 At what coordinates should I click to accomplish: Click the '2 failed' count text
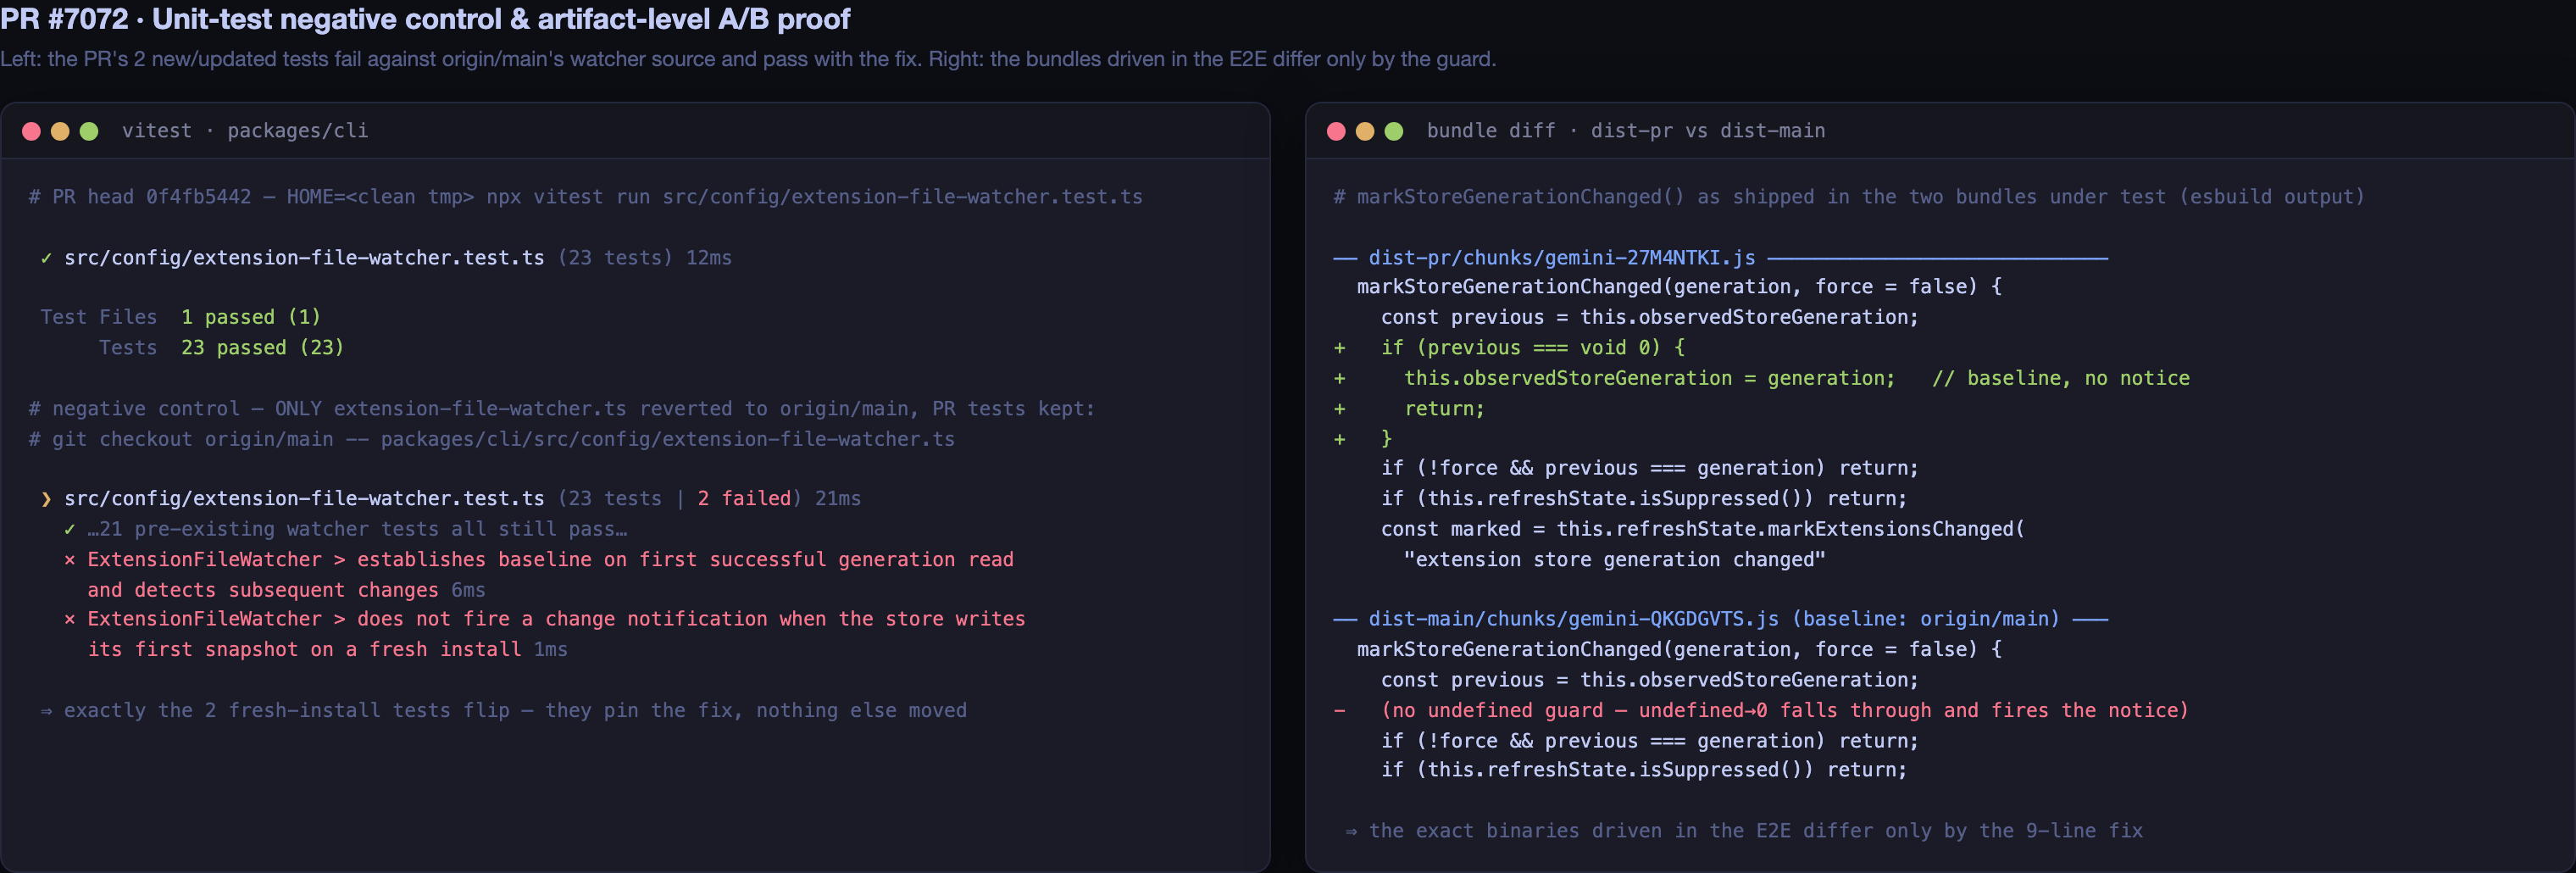(x=744, y=499)
